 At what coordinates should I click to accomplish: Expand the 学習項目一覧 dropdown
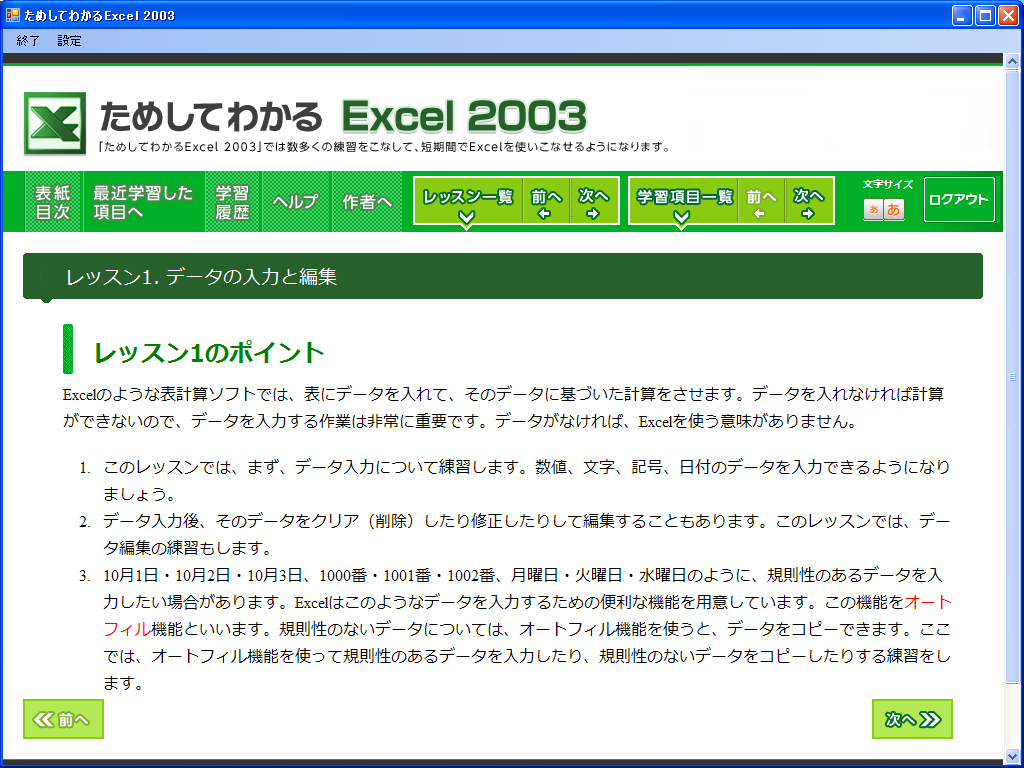tap(684, 201)
